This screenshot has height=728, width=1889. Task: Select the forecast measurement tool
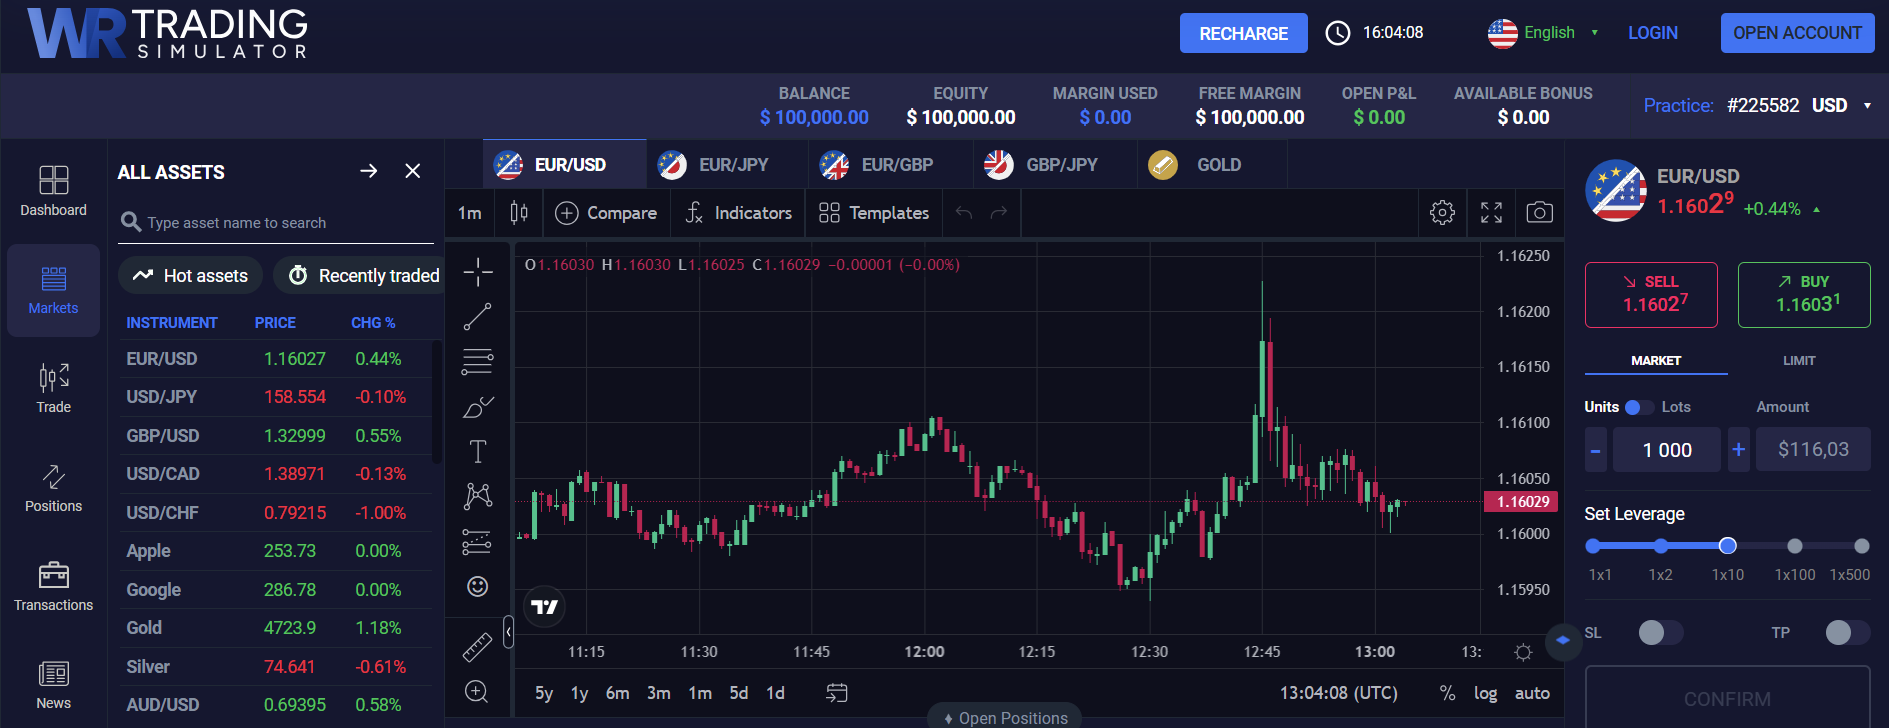(x=478, y=541)
